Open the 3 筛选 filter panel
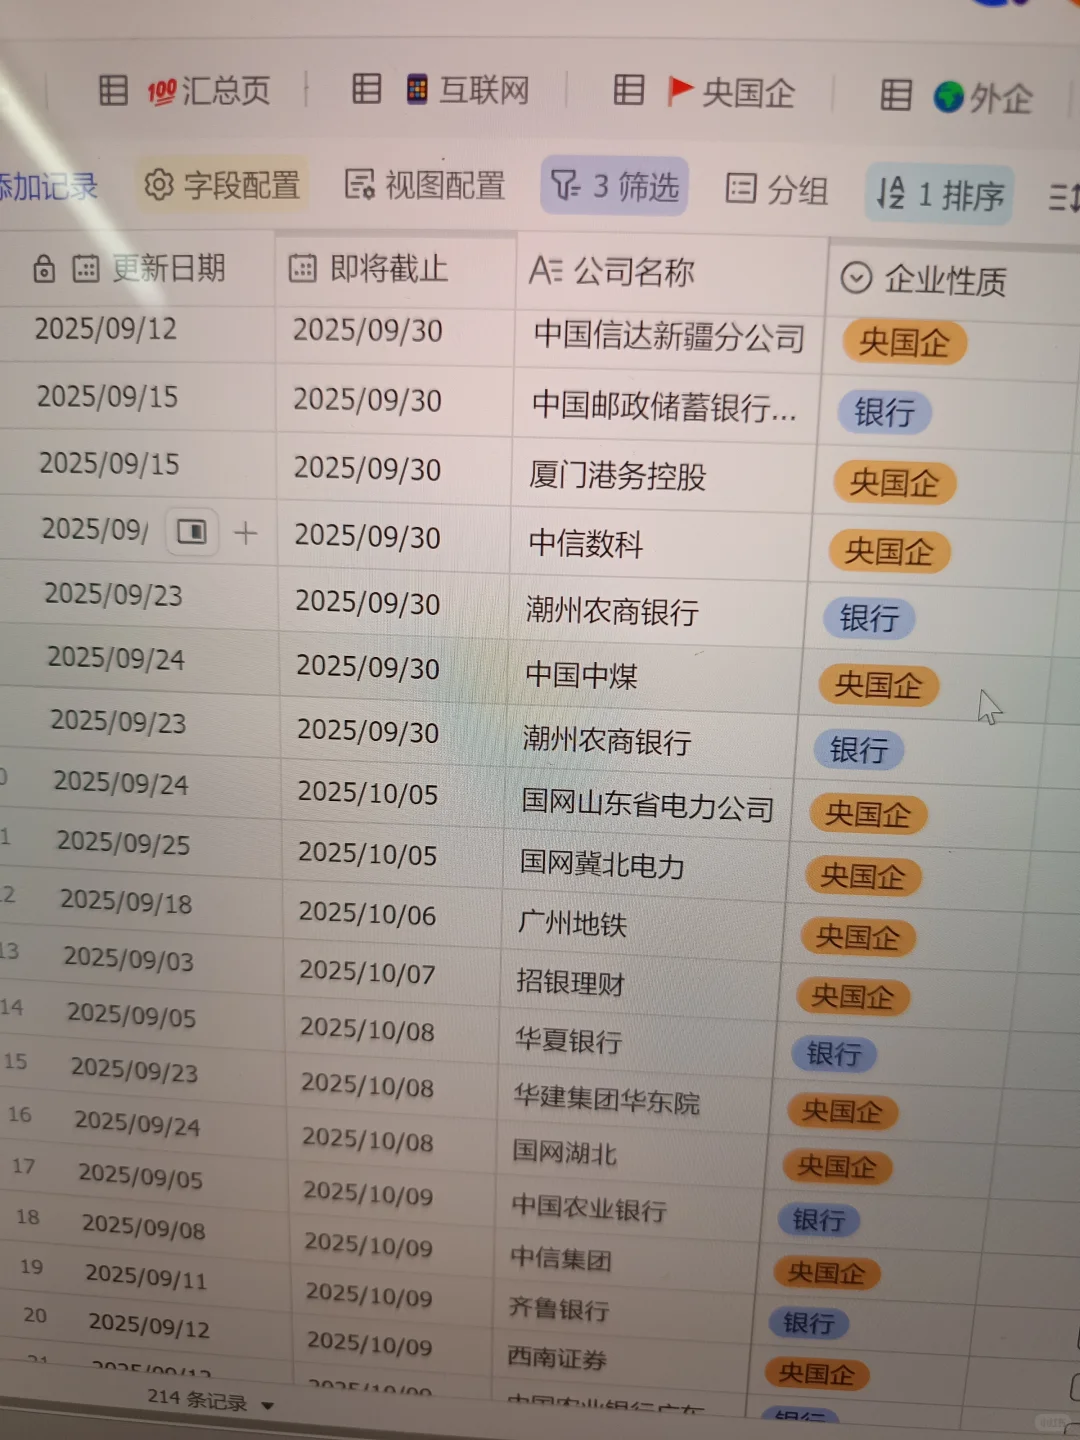Viewport: 1080px width, 1440px height. coord(615,186)
